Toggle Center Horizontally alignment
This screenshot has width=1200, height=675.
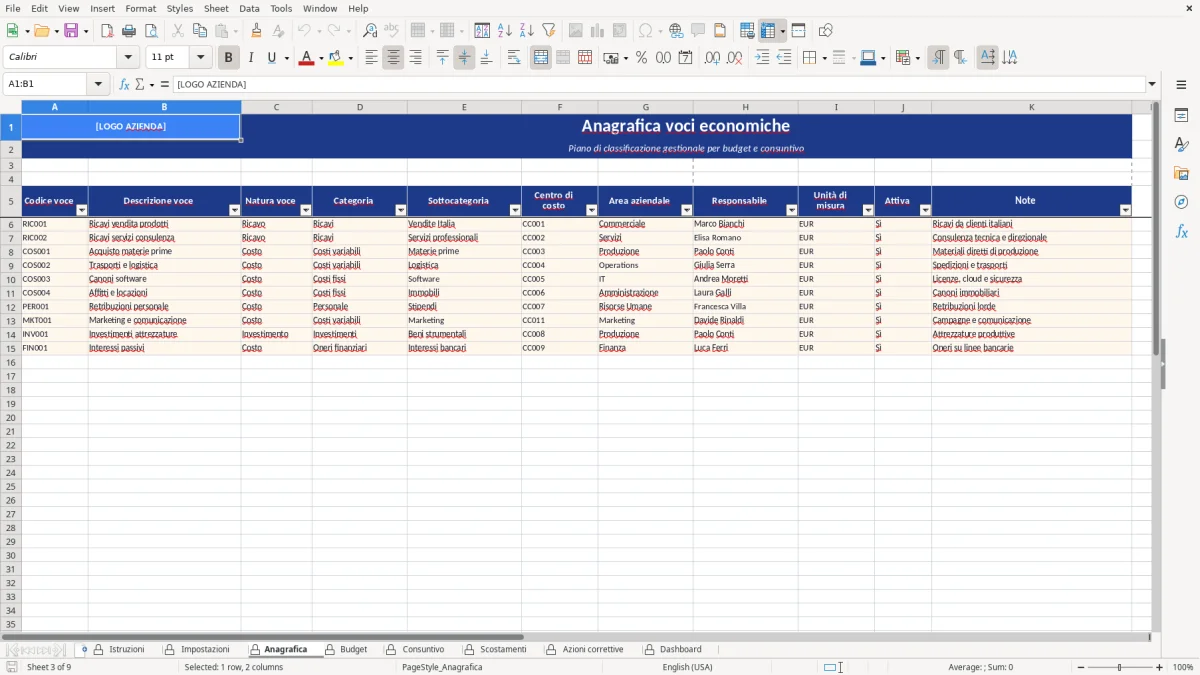coord(393,58)
